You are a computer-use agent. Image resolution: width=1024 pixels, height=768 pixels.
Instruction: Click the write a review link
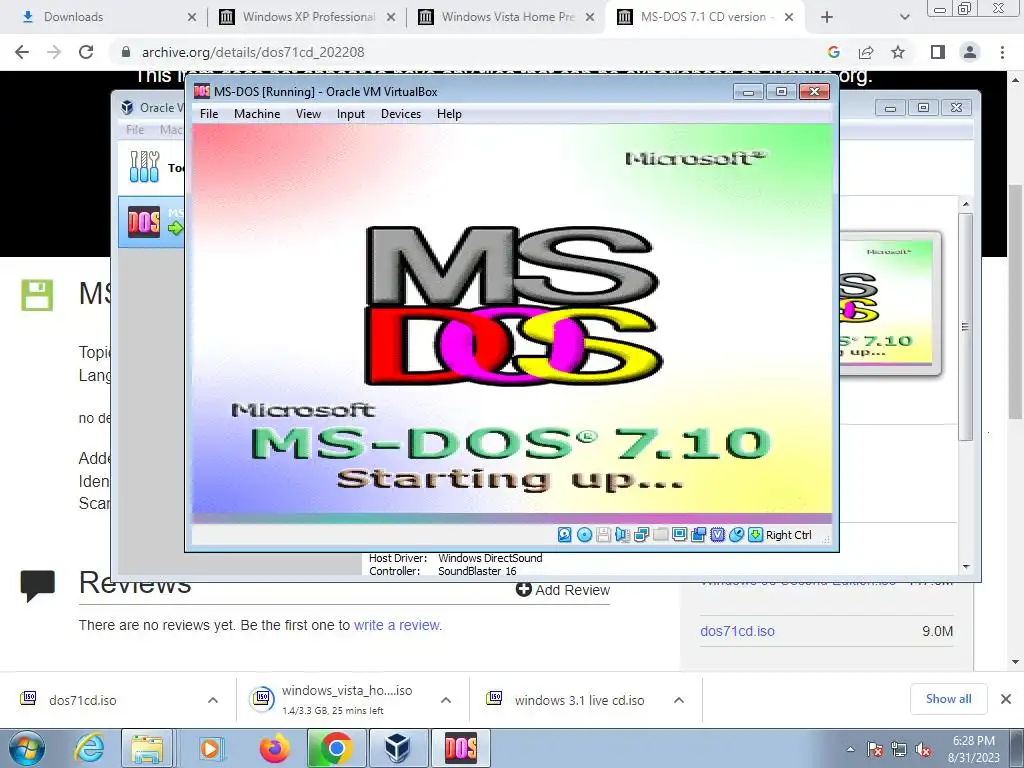397,625
